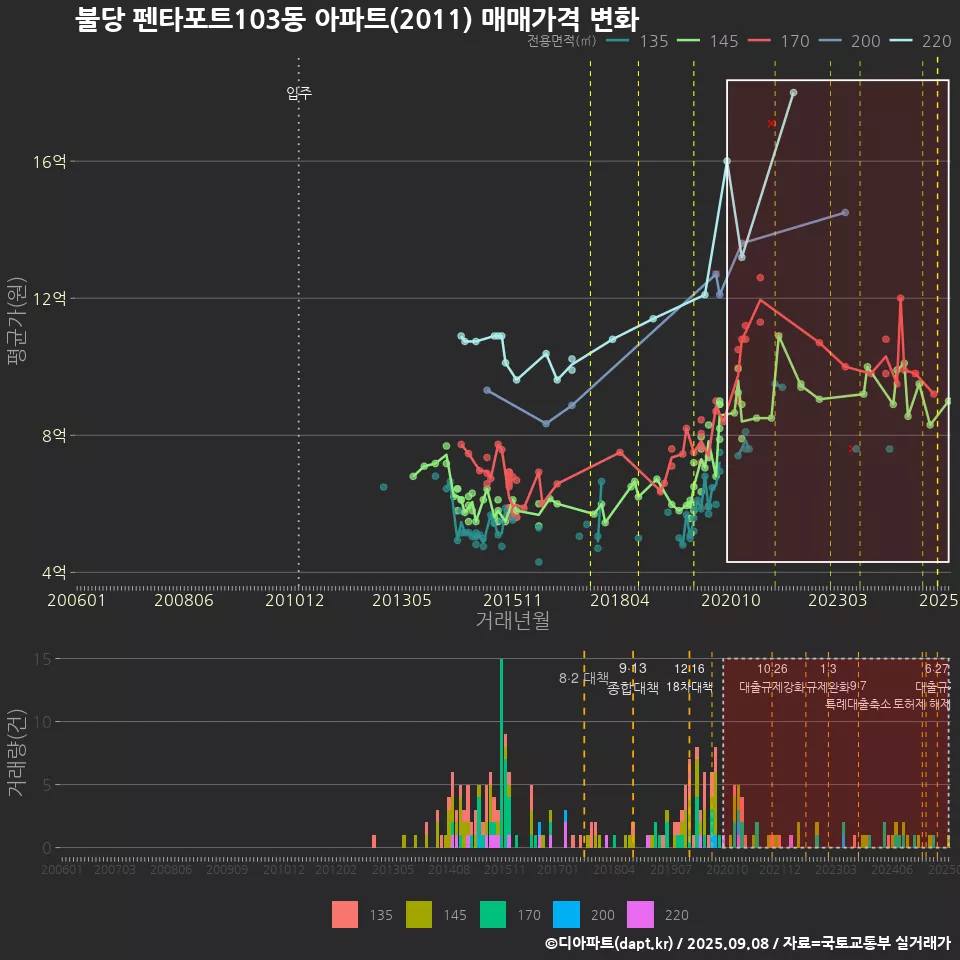The height and width of the screenshot is (960, 960).
Task: Click the olive 145 swatch in the bottom legend
Action: point(419,915)
